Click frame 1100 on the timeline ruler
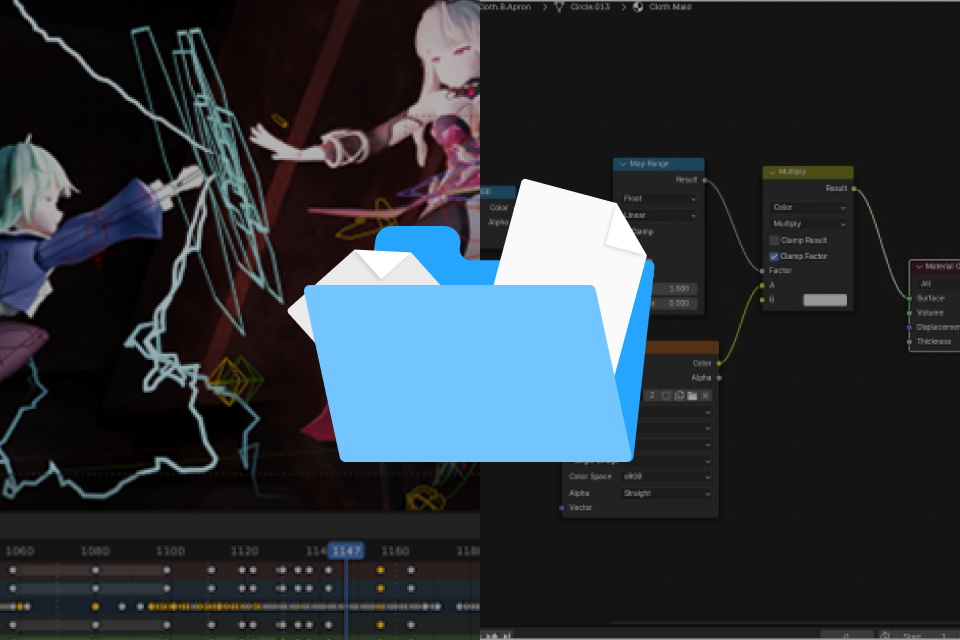 170,551
